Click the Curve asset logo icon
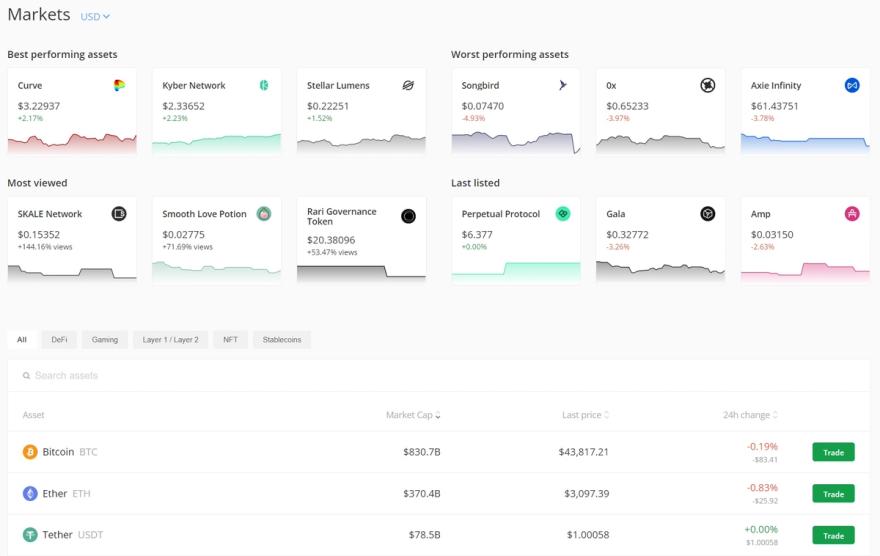 pos(119,85)
